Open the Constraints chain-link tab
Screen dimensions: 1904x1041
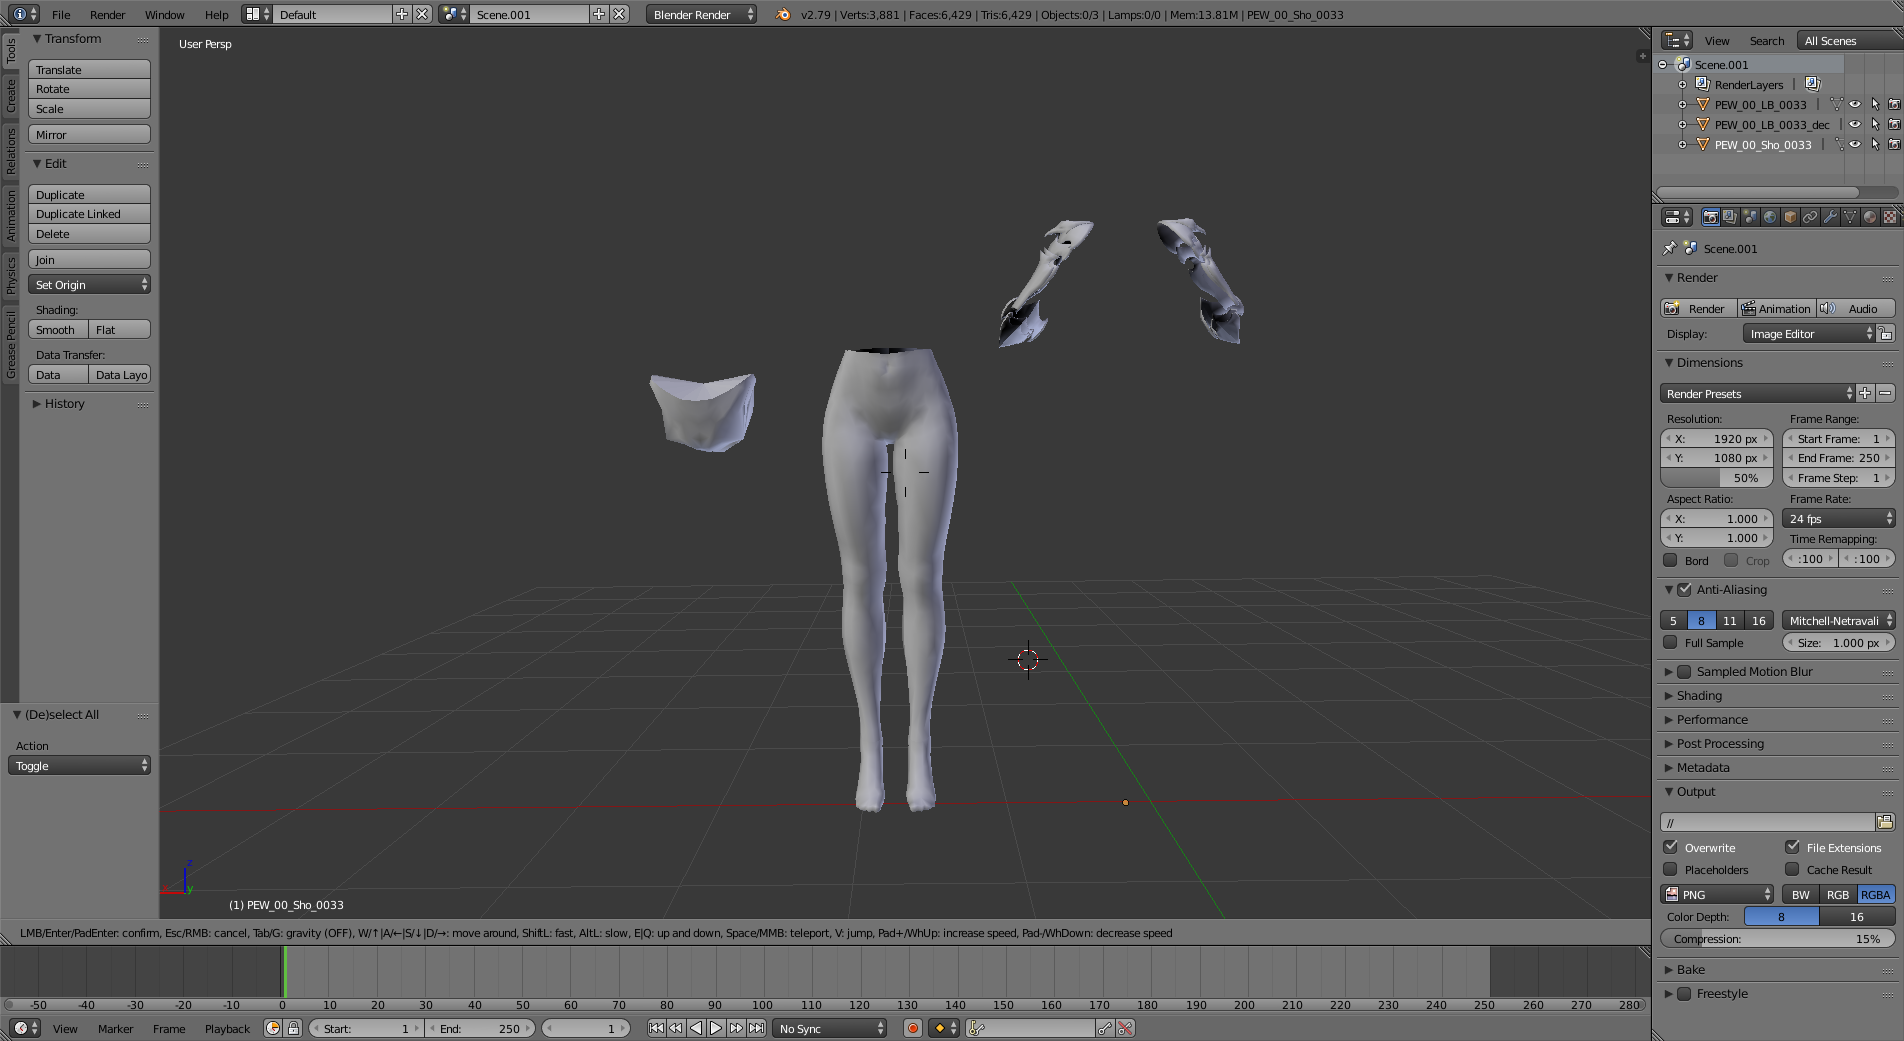click(1810, 217)
